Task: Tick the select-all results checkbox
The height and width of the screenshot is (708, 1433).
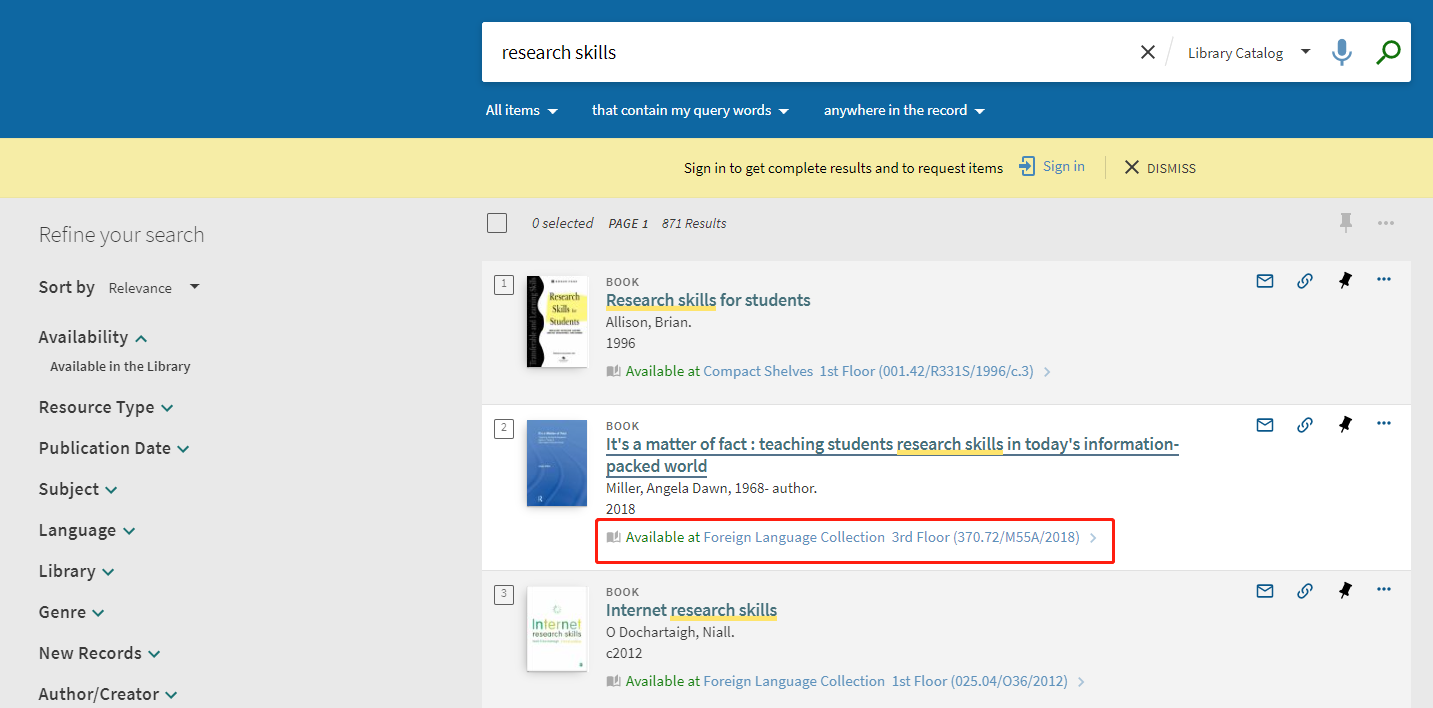Action: click(x=497, y=223)
